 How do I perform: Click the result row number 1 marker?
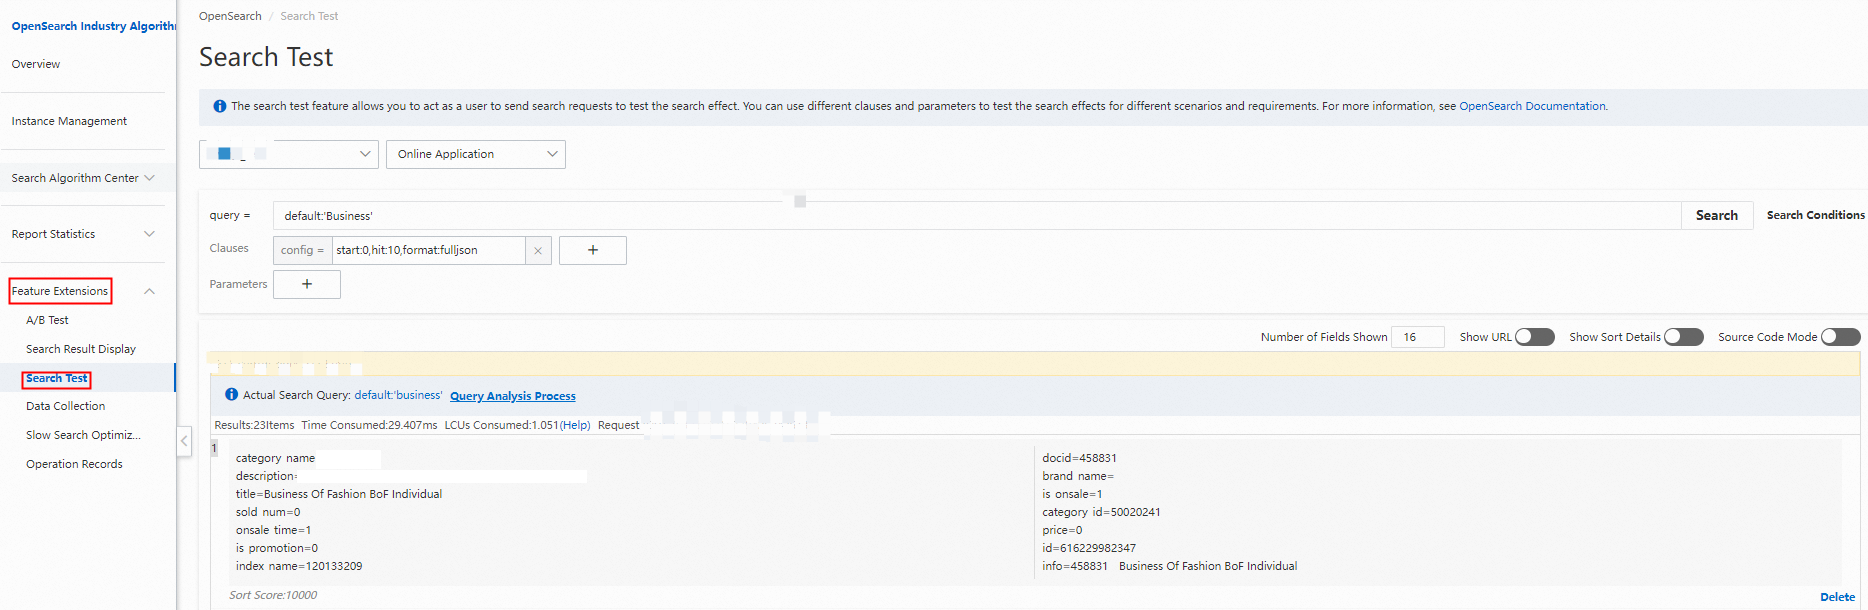214,449
